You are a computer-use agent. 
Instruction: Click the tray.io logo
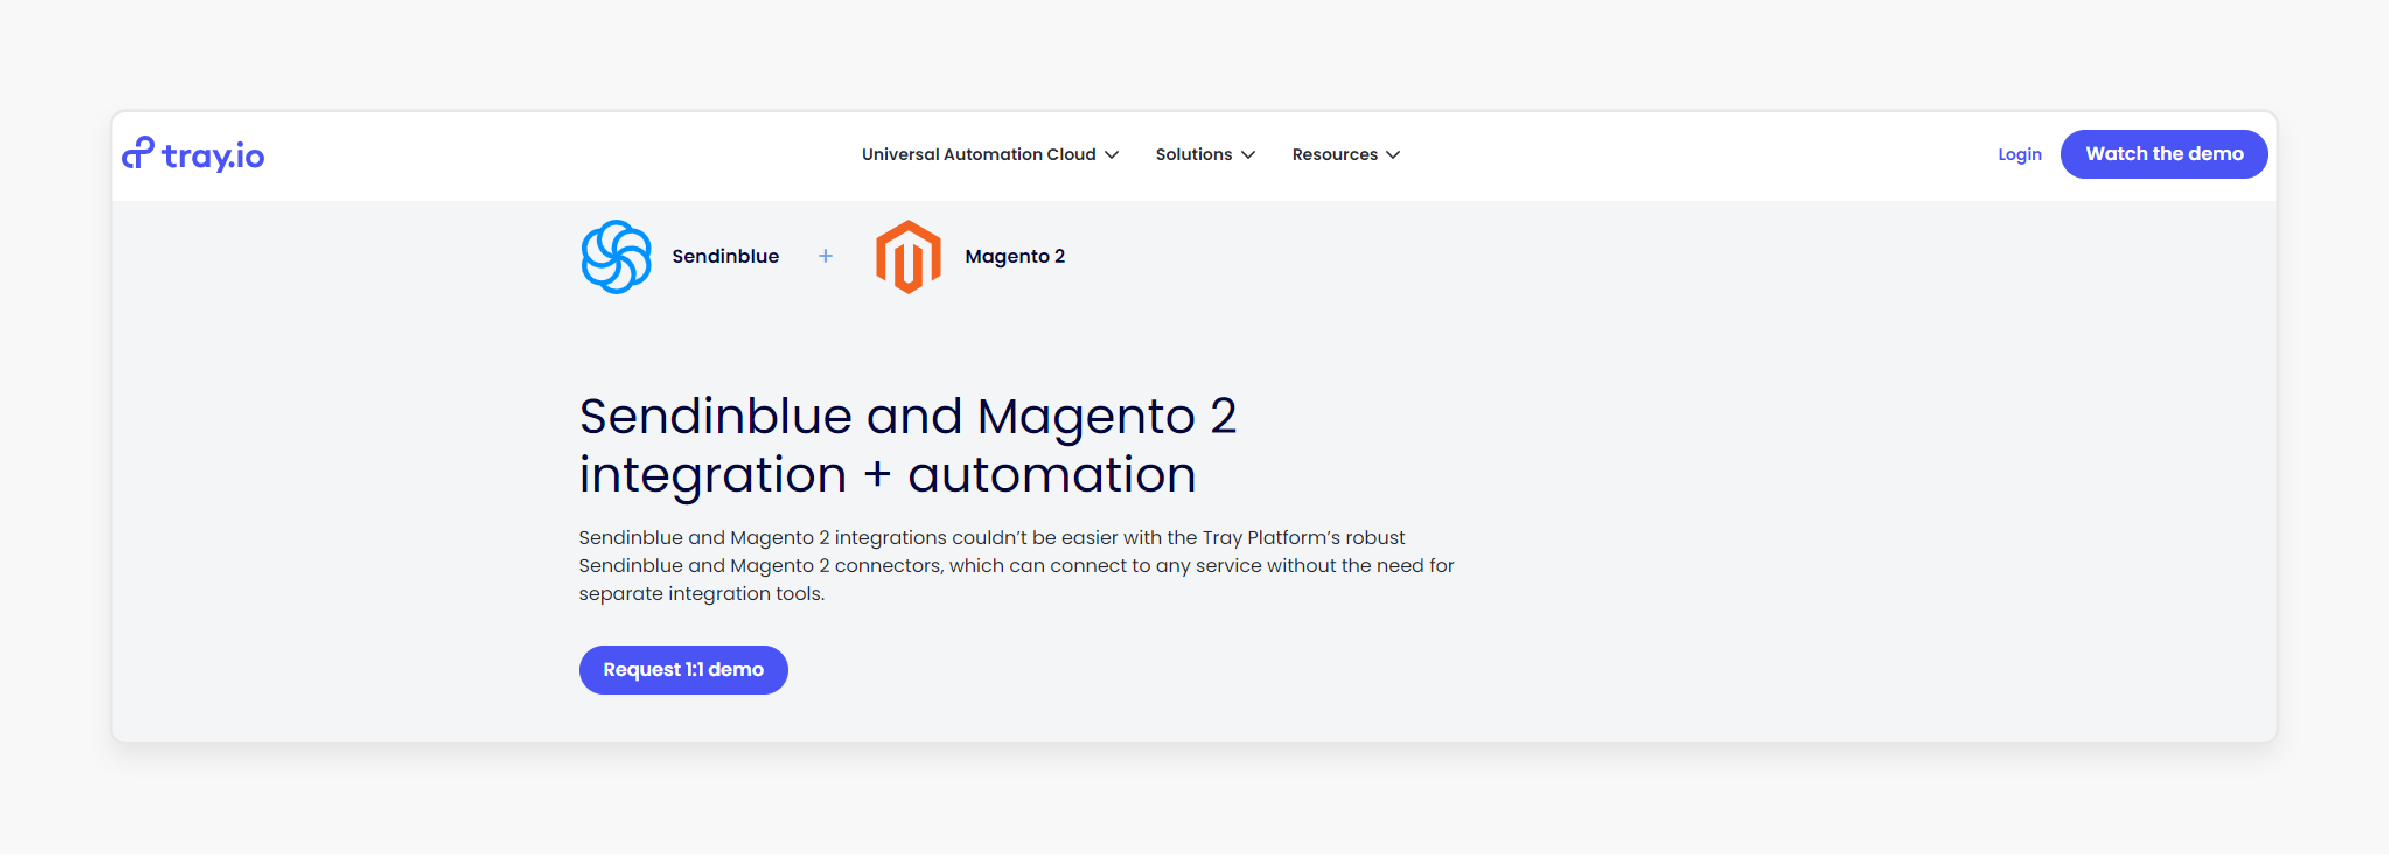(x=193, y=154)
